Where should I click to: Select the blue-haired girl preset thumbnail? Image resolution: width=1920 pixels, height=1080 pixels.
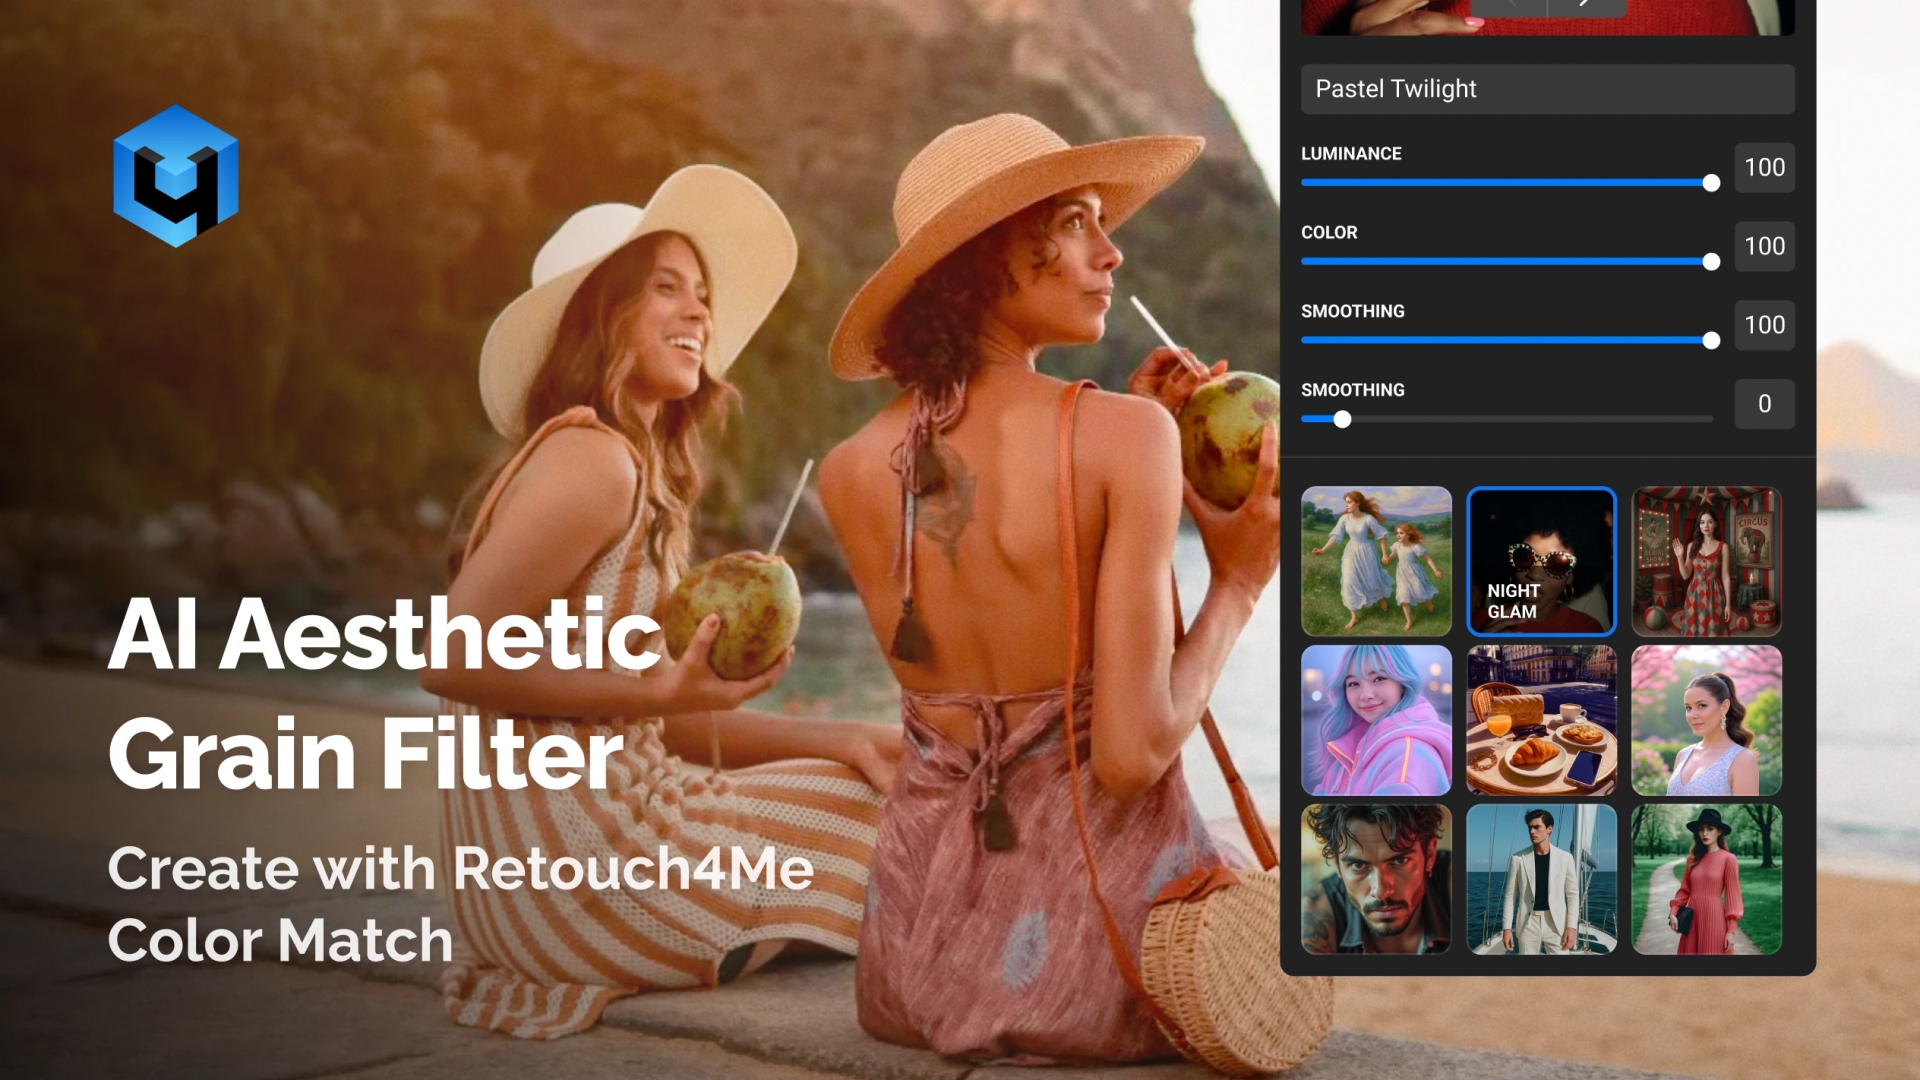click(x=1376, y=720)
